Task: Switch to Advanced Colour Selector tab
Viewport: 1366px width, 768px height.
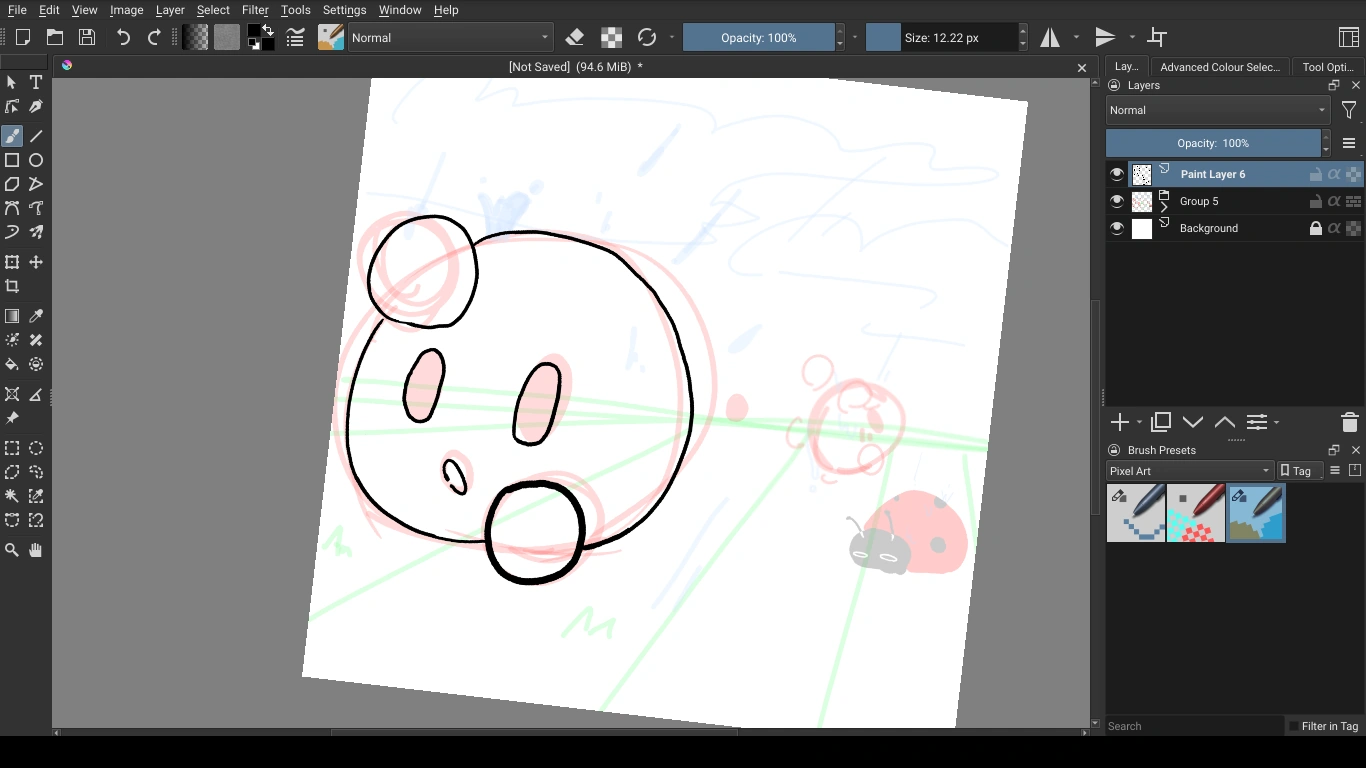Action: point(1219,67)
